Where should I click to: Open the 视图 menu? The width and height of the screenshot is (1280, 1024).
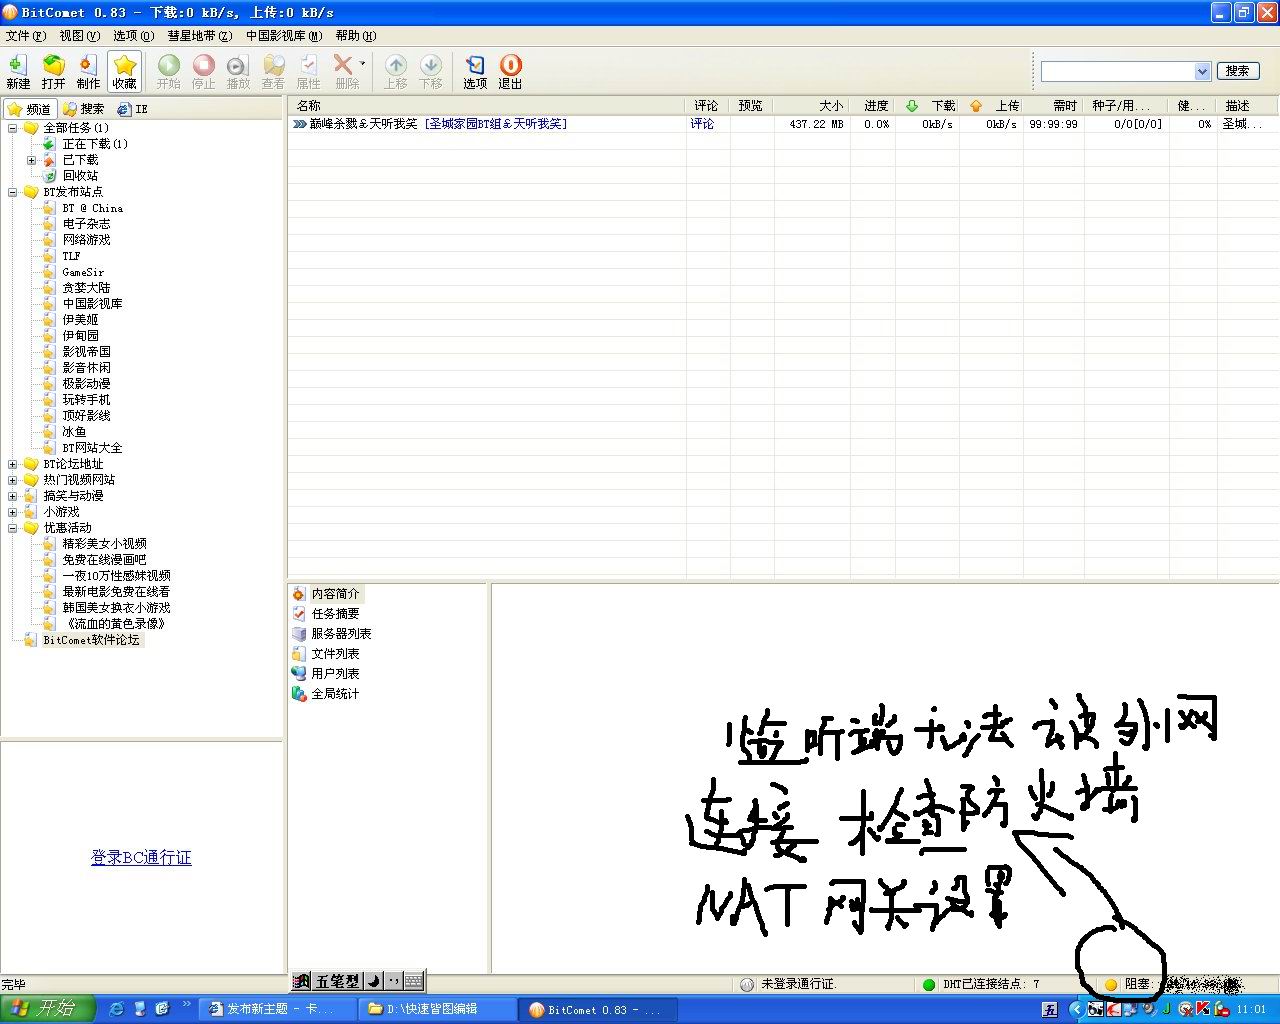[80, 36]
